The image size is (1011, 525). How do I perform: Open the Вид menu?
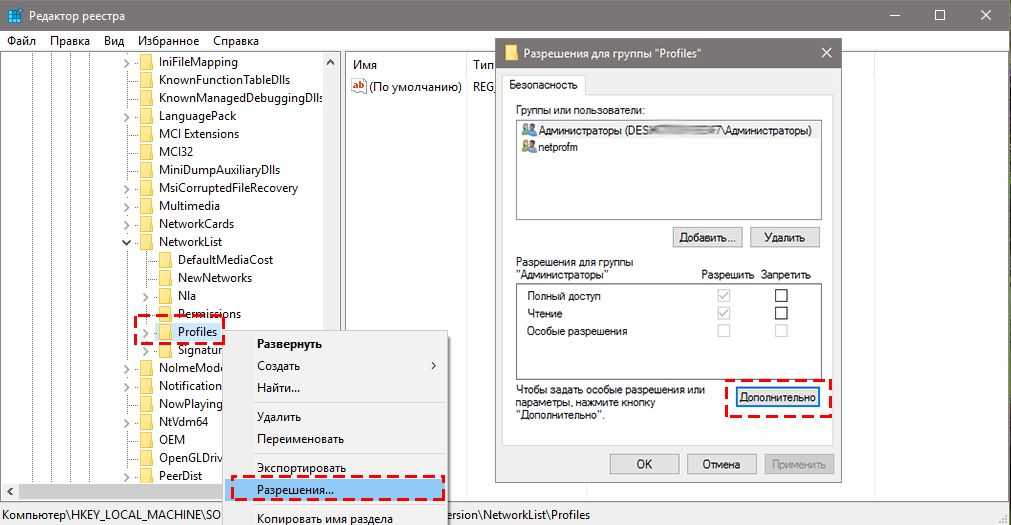(113, 41)
